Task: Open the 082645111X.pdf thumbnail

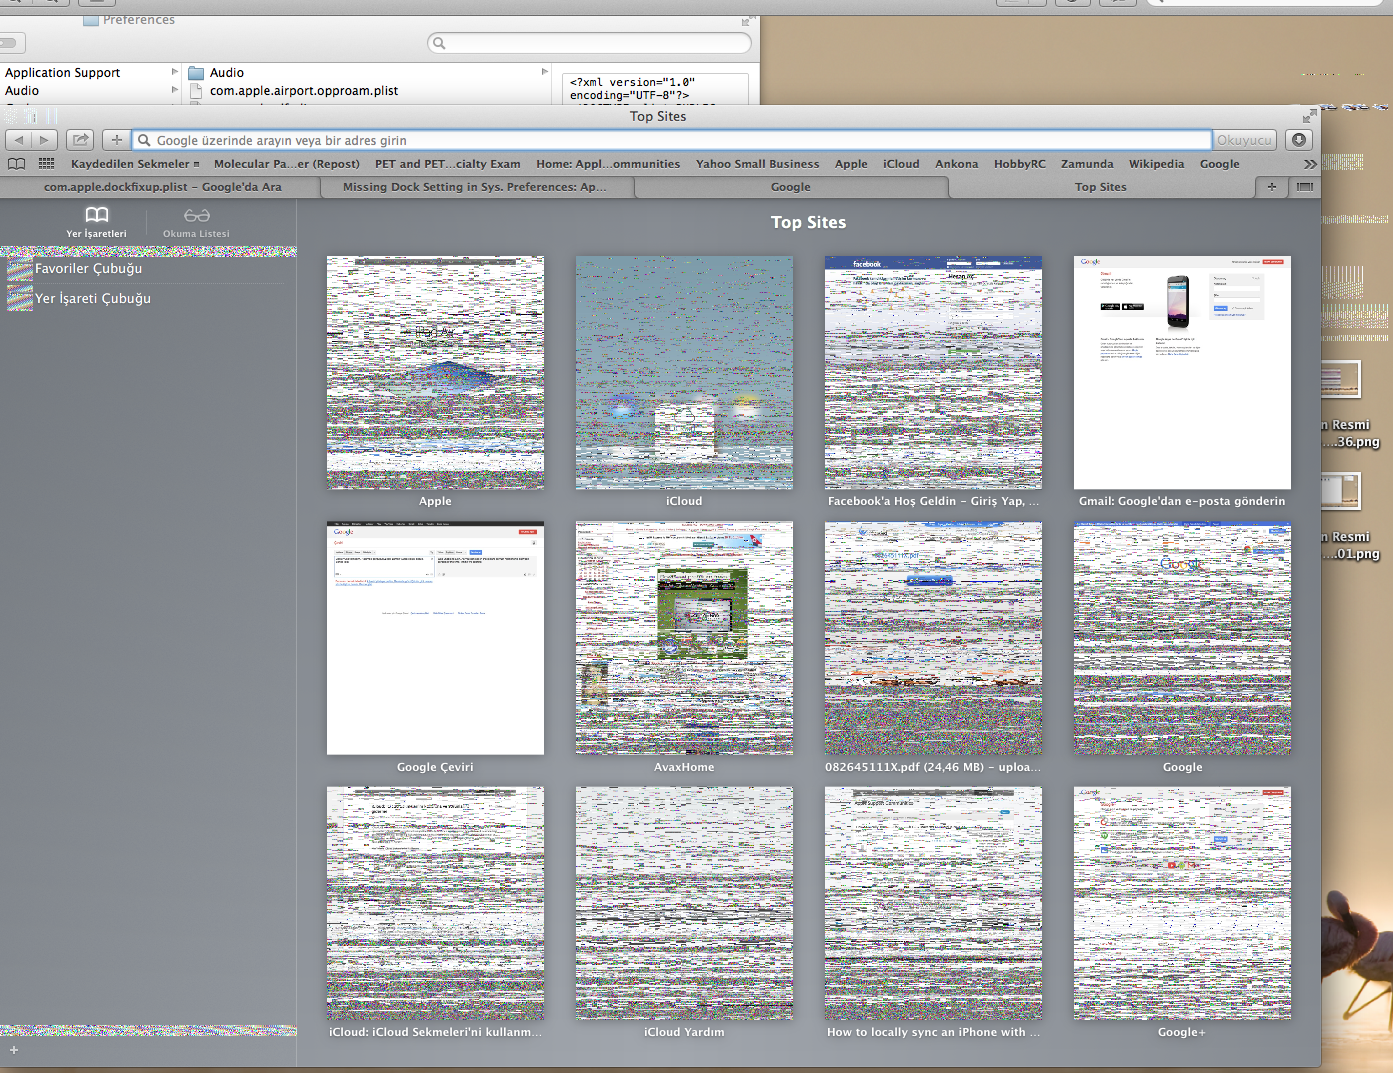Action: pyautogui.click(x=933, y=638)
